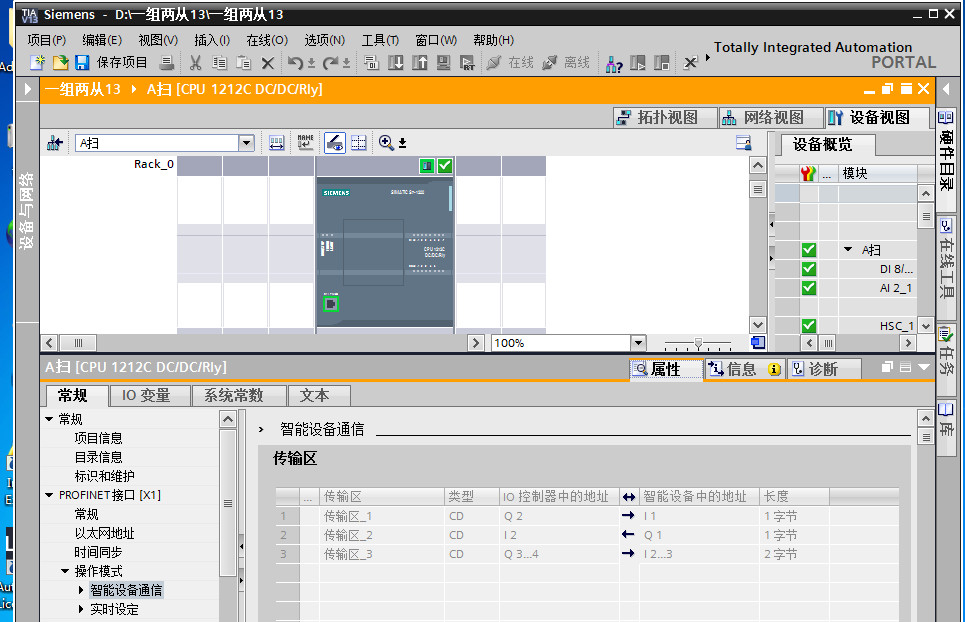The height and width of the screenshot is (622, 965).
Task: Click the delete X icon in main toolbar
Action: pos(268,62)
